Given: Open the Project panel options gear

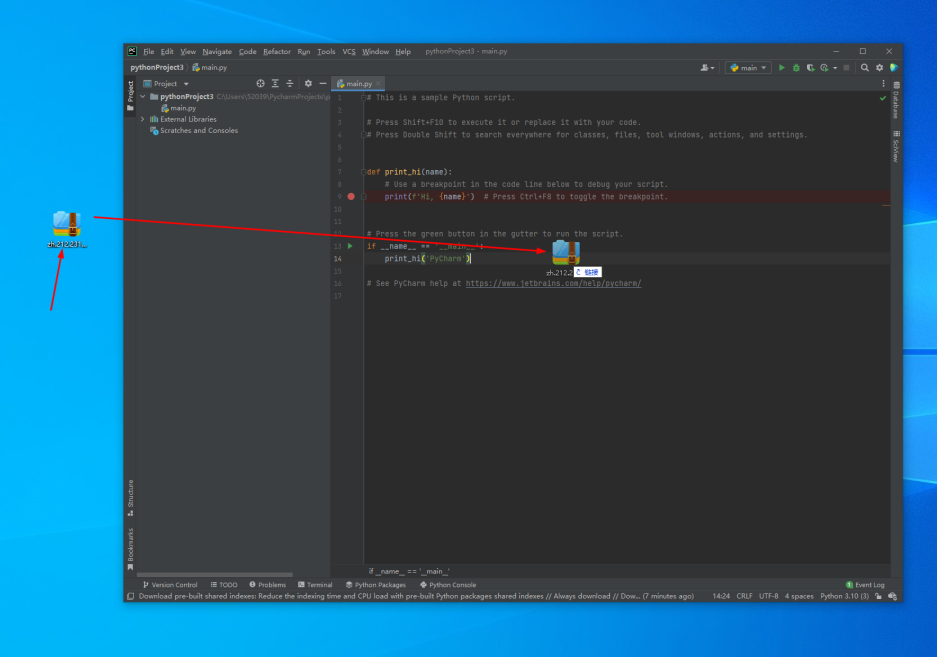Looking at the screenshot, I should click(x=308, y=84).
